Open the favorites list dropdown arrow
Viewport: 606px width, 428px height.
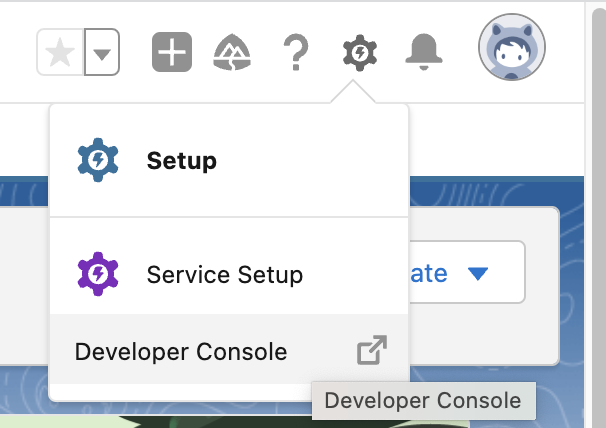click(x=102, y=52)
